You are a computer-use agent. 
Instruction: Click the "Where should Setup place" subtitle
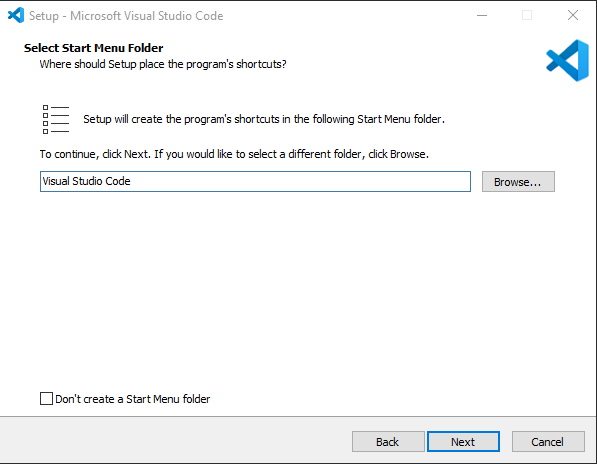click(x=163, y=64)
